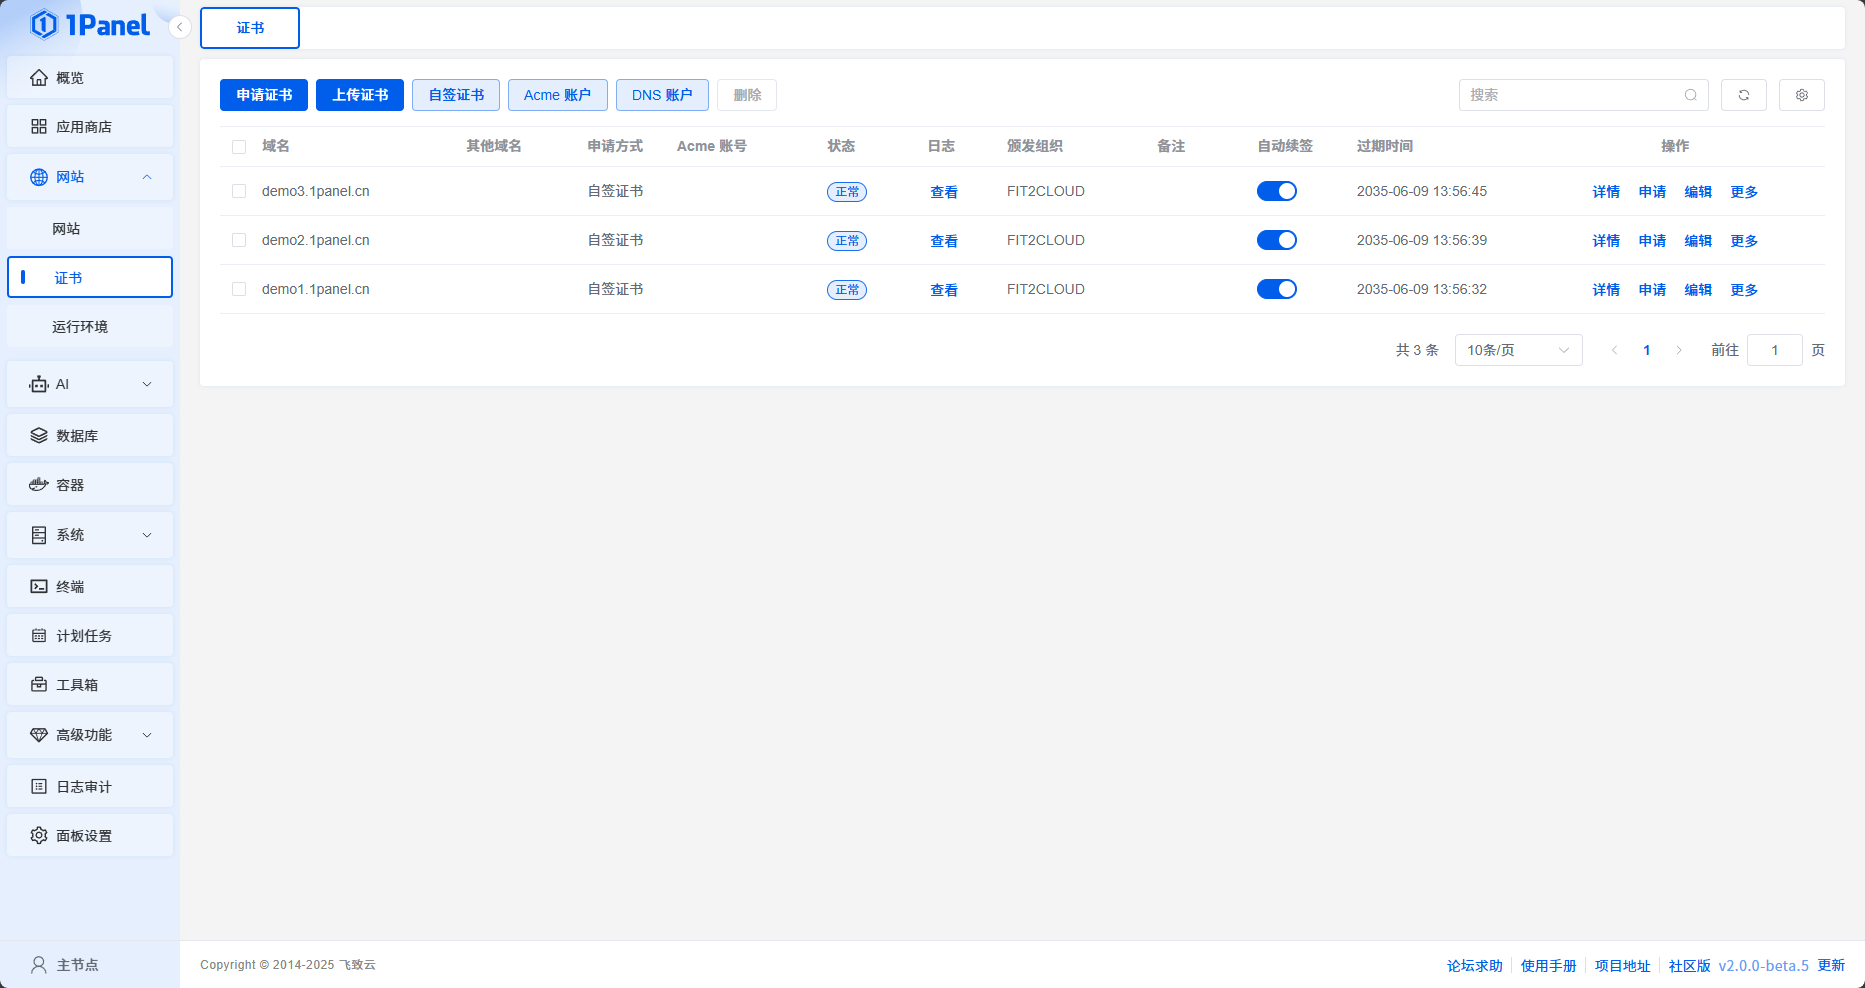This screenshot has width=1865, height=988.
Task: Go to the next page arrow
Action: pos(1679,350)
